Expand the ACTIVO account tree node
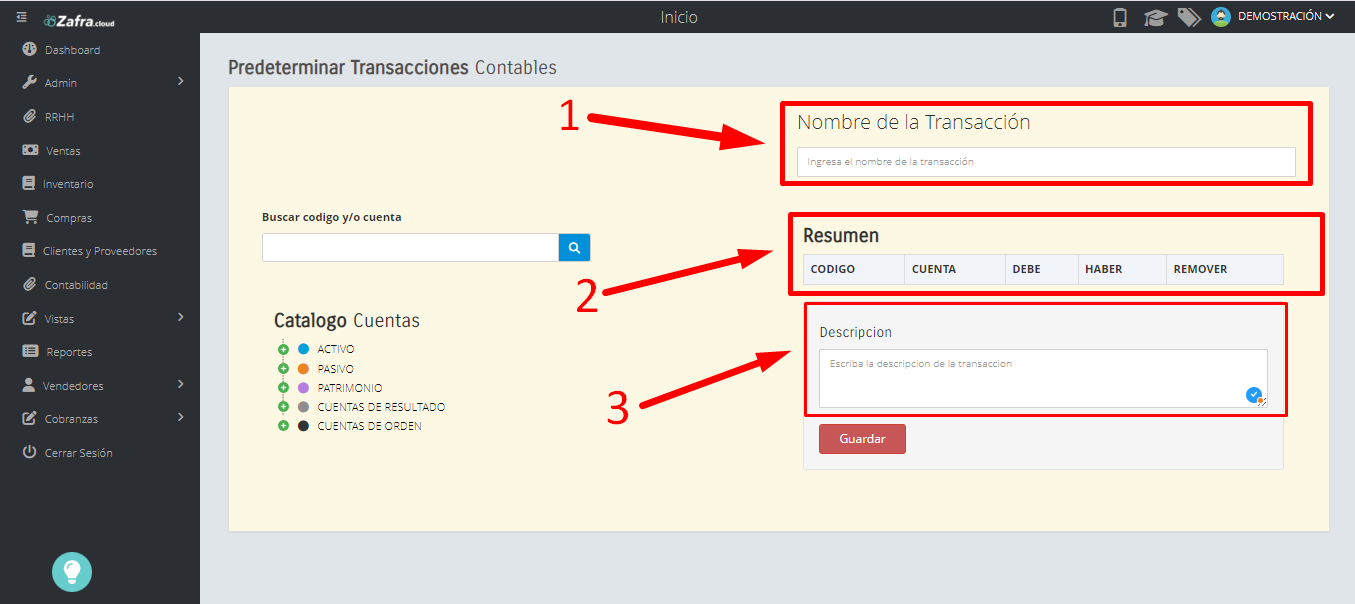The image size is (1355, 604). tap(283, 349)
